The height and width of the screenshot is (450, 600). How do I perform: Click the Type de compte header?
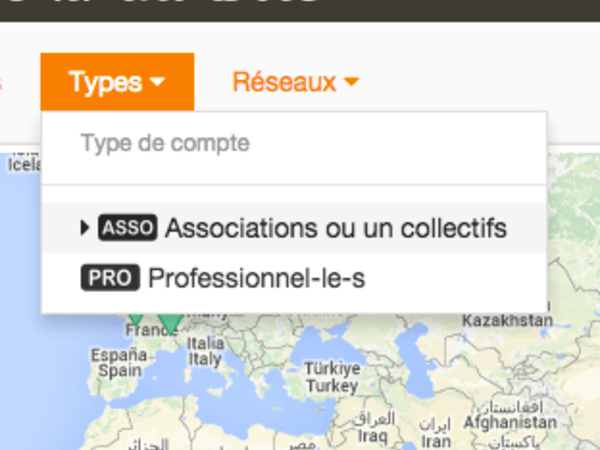[x=165, y=143]
